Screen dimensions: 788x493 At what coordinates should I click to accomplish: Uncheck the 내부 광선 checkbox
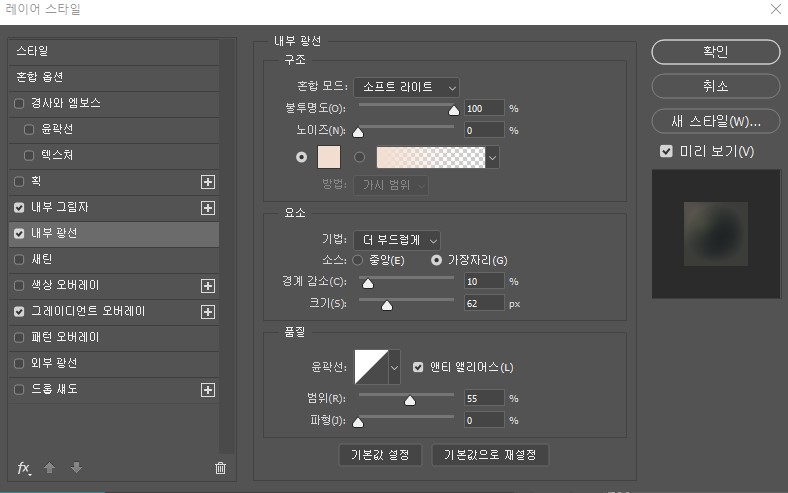click(19, 234)
